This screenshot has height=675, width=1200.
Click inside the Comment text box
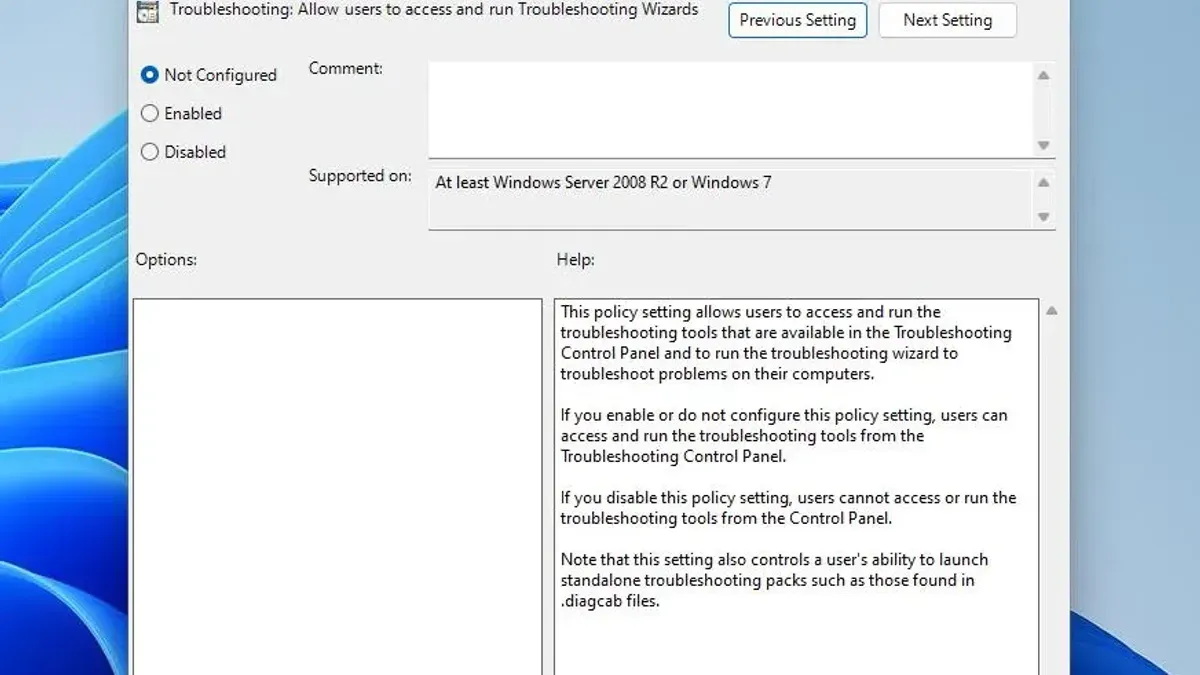[x=730, y=109]
